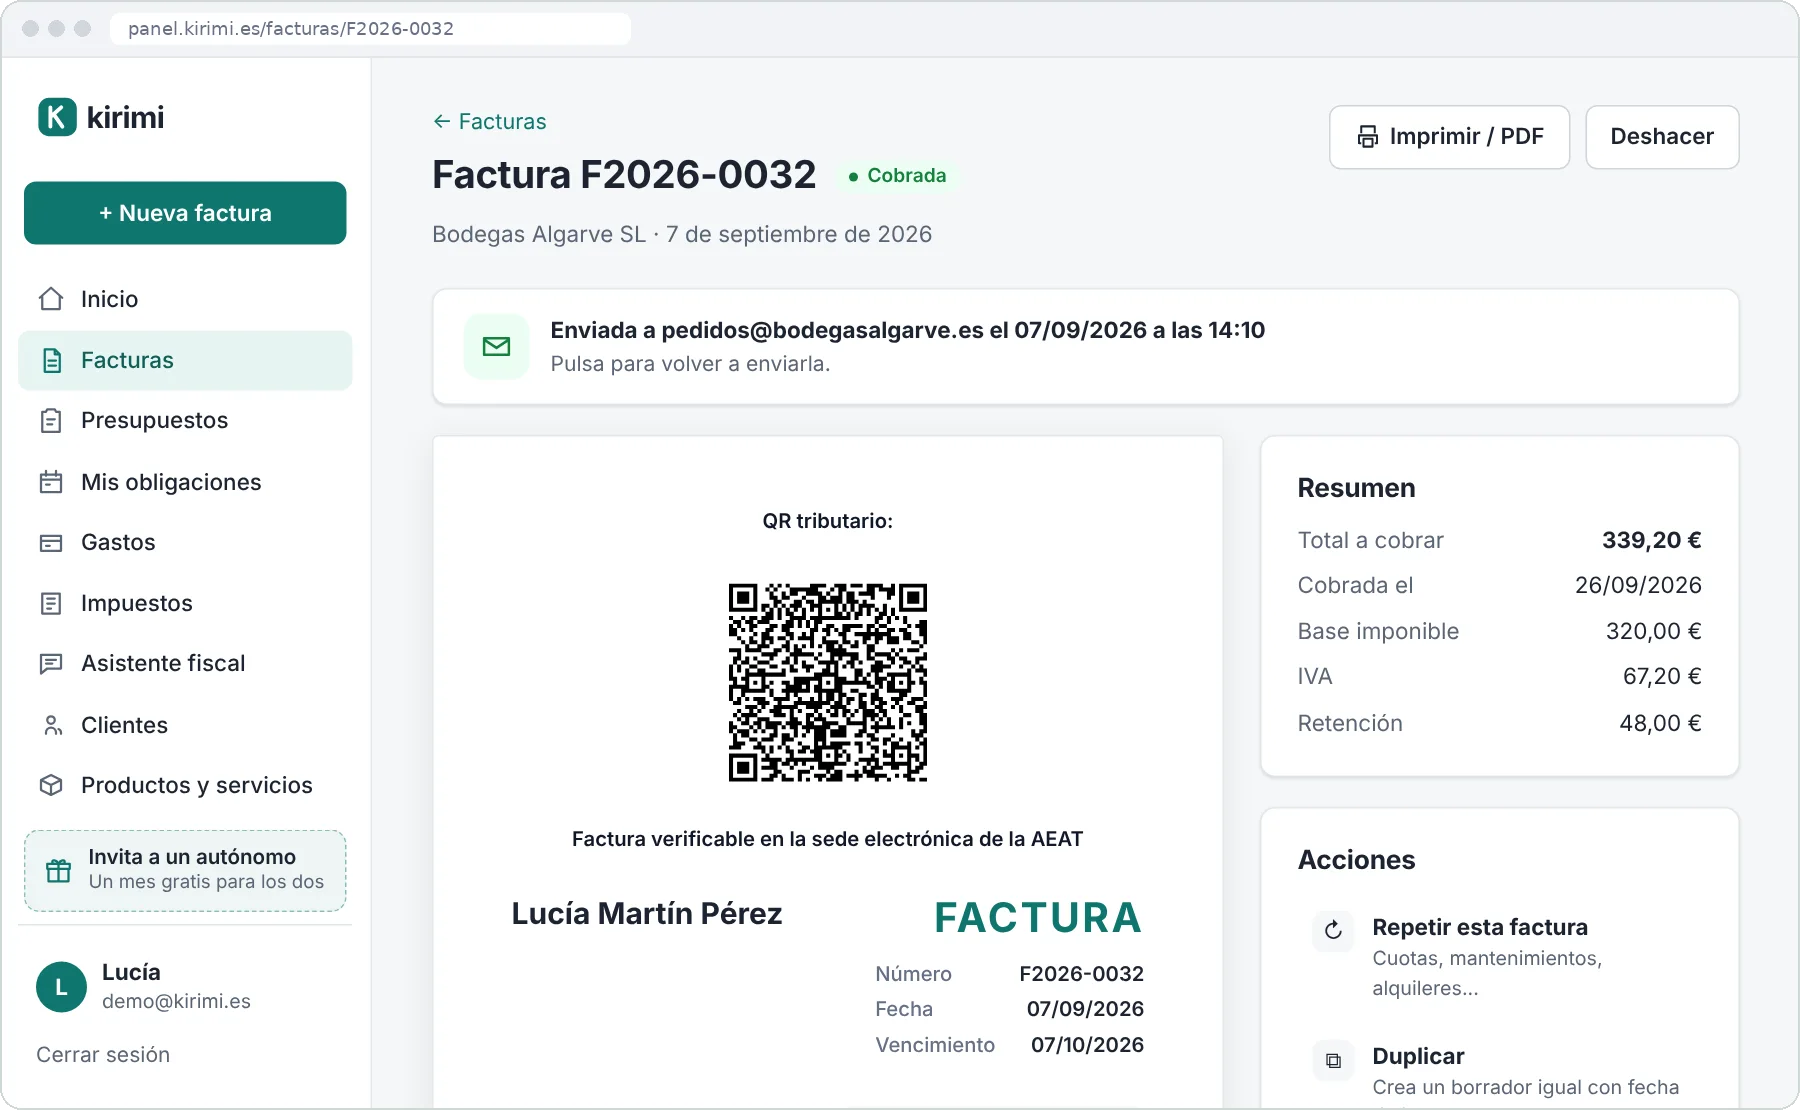Click issuer name Lucía Martín Pérez

tap(646, 913)
